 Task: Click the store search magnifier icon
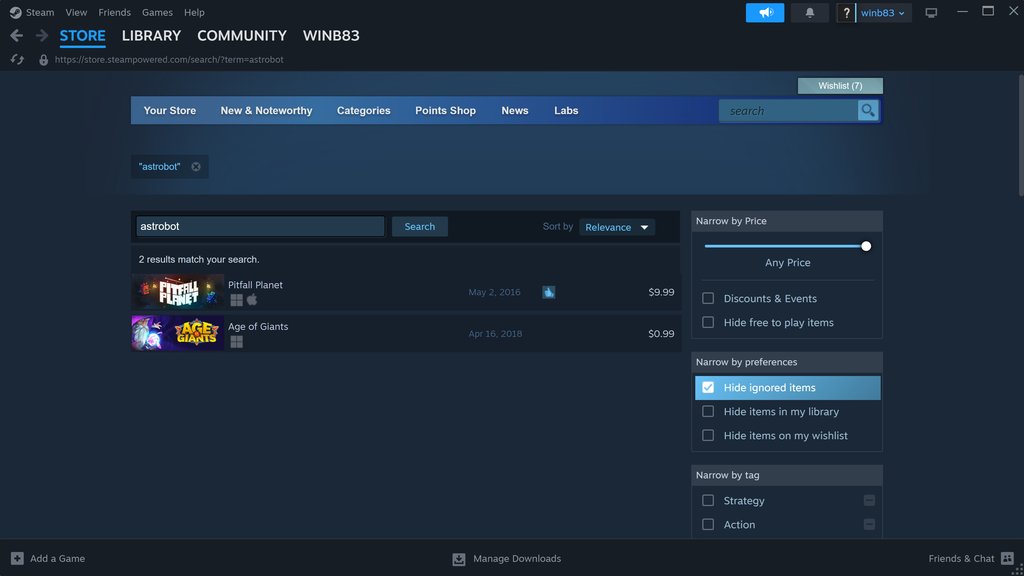[x=867, y=110]
